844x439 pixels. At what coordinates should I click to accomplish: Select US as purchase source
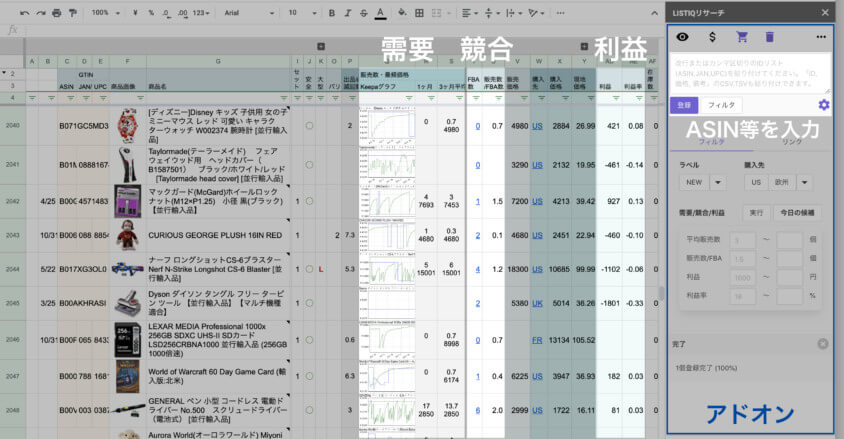click(756, 182)
